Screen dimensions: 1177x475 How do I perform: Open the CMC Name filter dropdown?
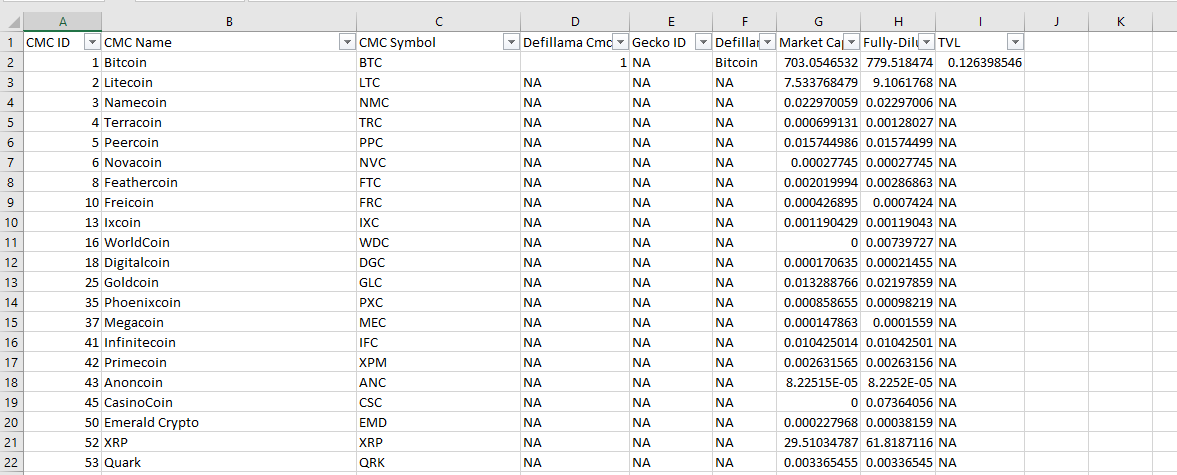[347, 43]
